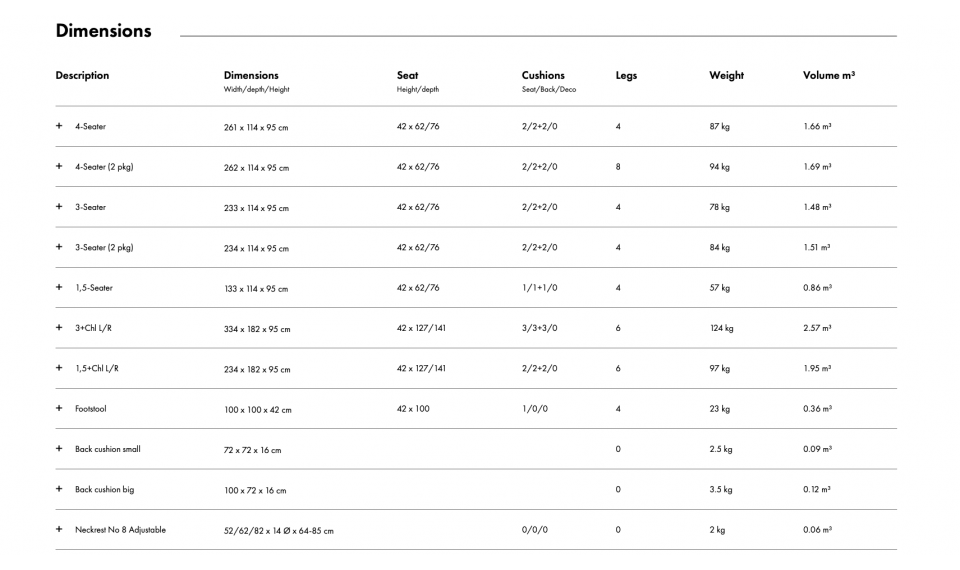This screenshot has height=570, width=960.
Task: Expand the 4-Seater row plus icon
Action: (x=59, y=127)
